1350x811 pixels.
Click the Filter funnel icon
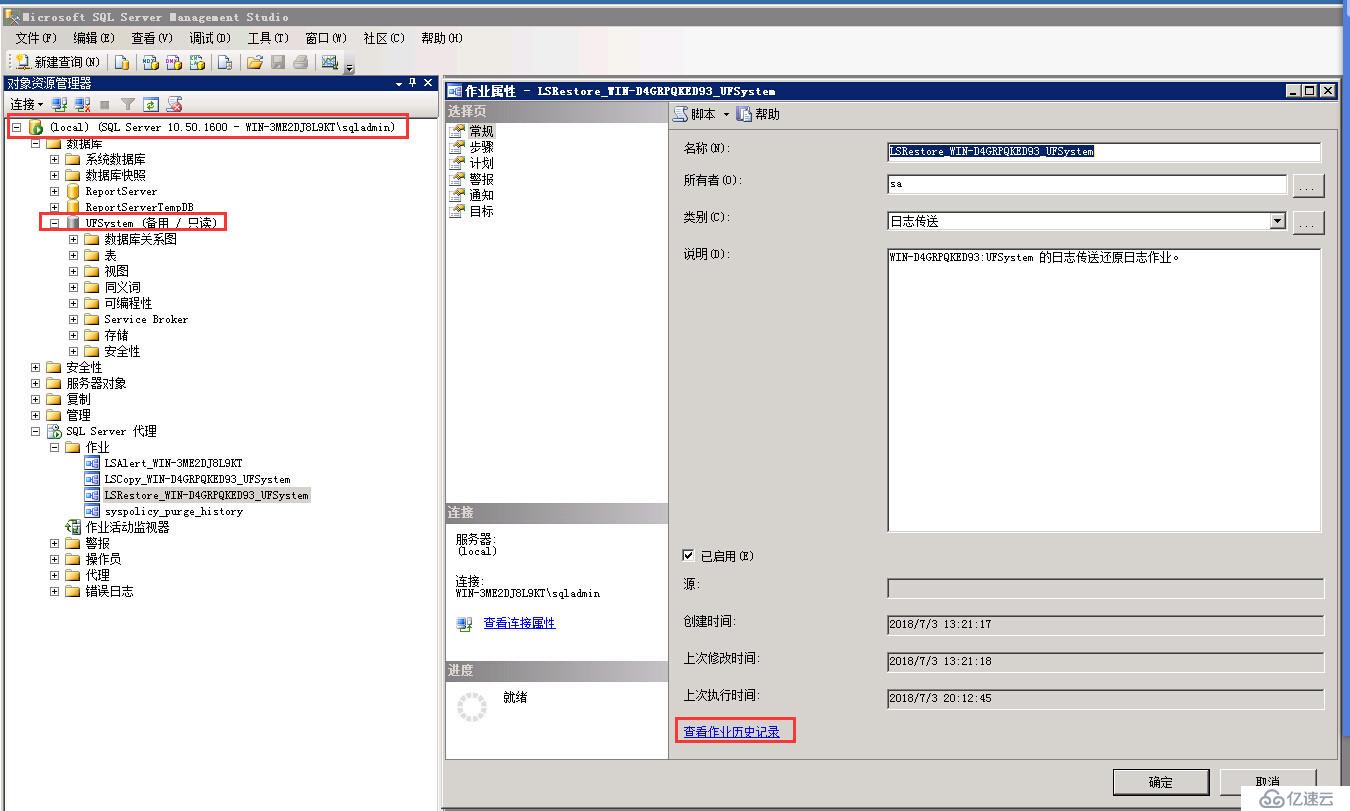pos(128,104)
